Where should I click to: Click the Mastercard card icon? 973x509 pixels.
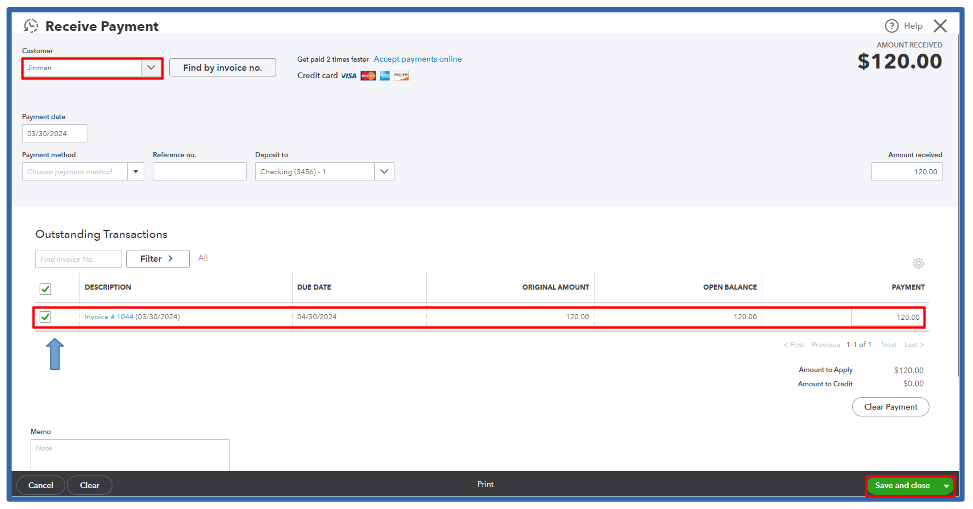click(x=368, y=76)
